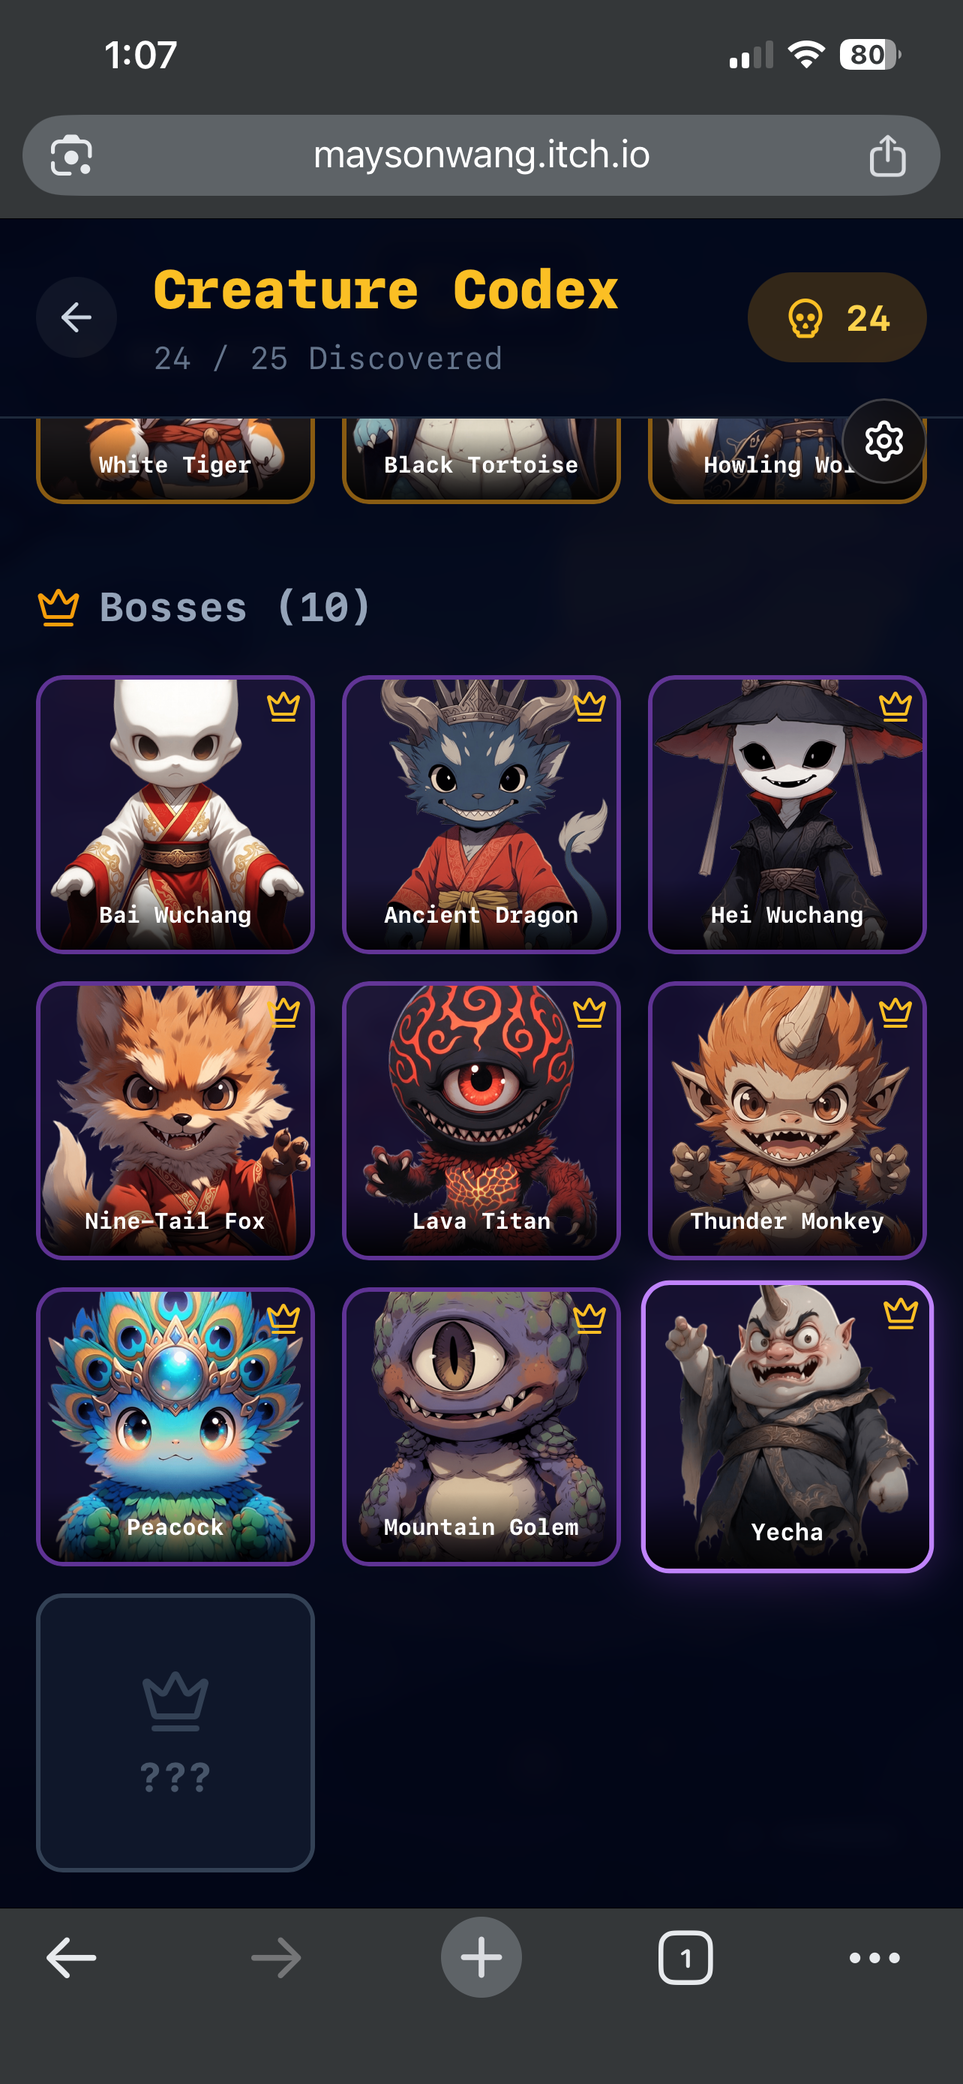Select the highlighted Yecha boss card
Screen dimensions: 963x2084
[x=787, y=1426]
